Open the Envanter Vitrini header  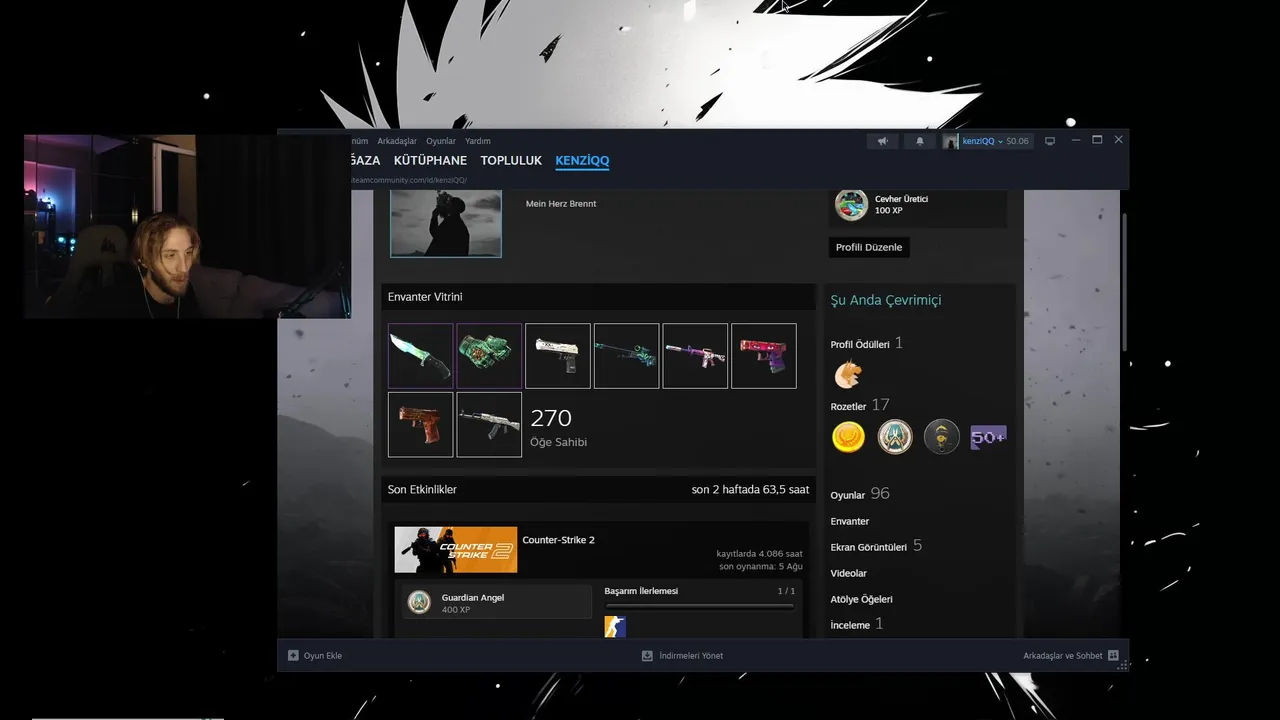[x=598, y=297]
